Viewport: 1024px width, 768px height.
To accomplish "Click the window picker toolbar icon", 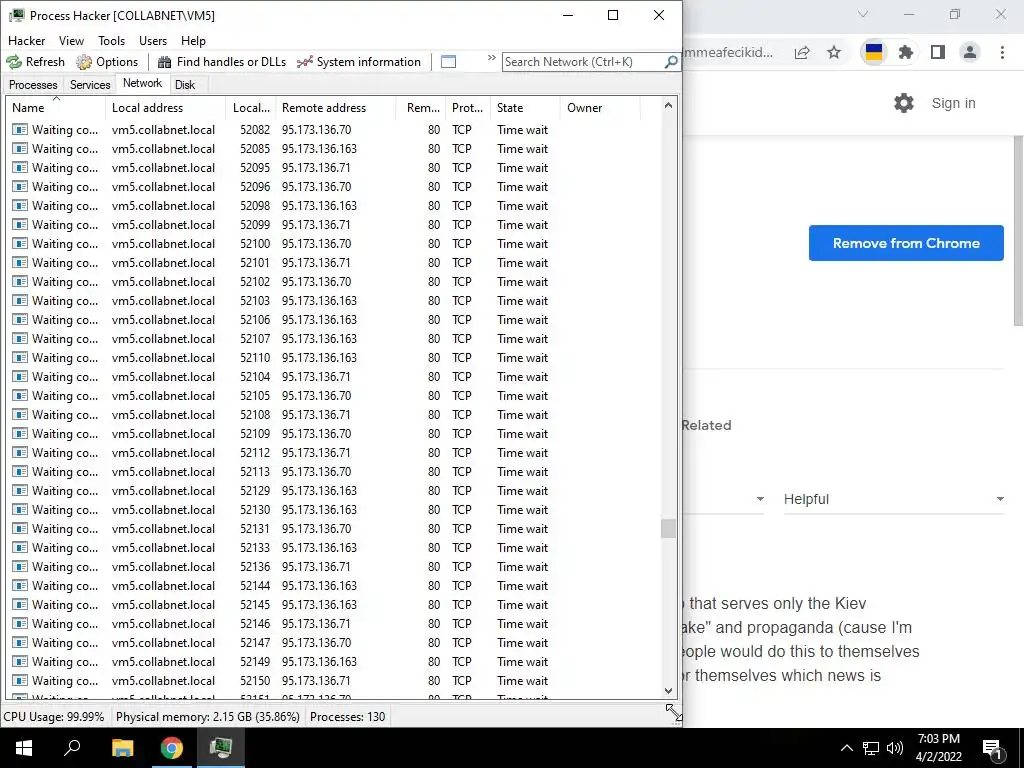I will click(x=448, y=62).
